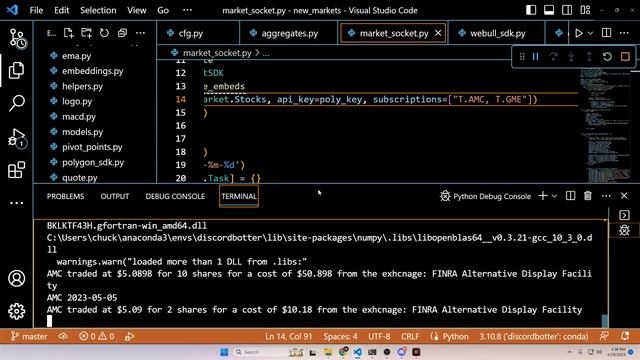This screenshot has width=640, height=360.
Task: Open the File menu
Action: pos(36,10)
